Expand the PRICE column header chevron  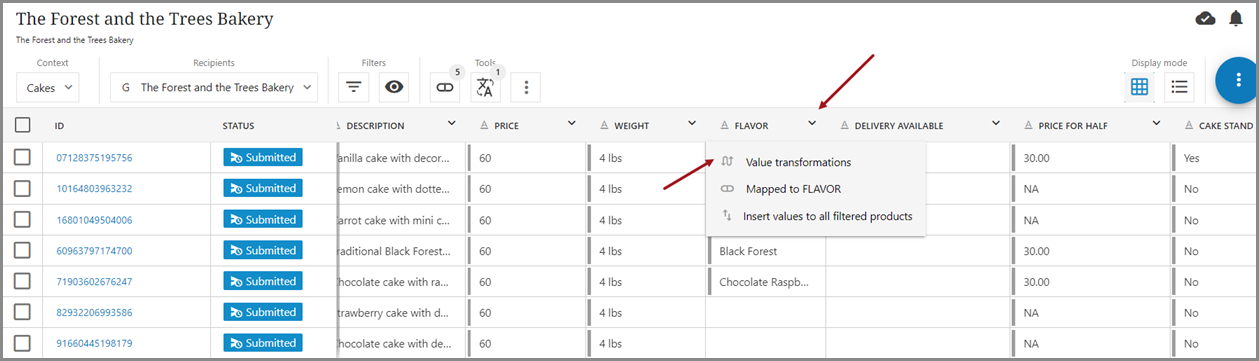[572, 124]
